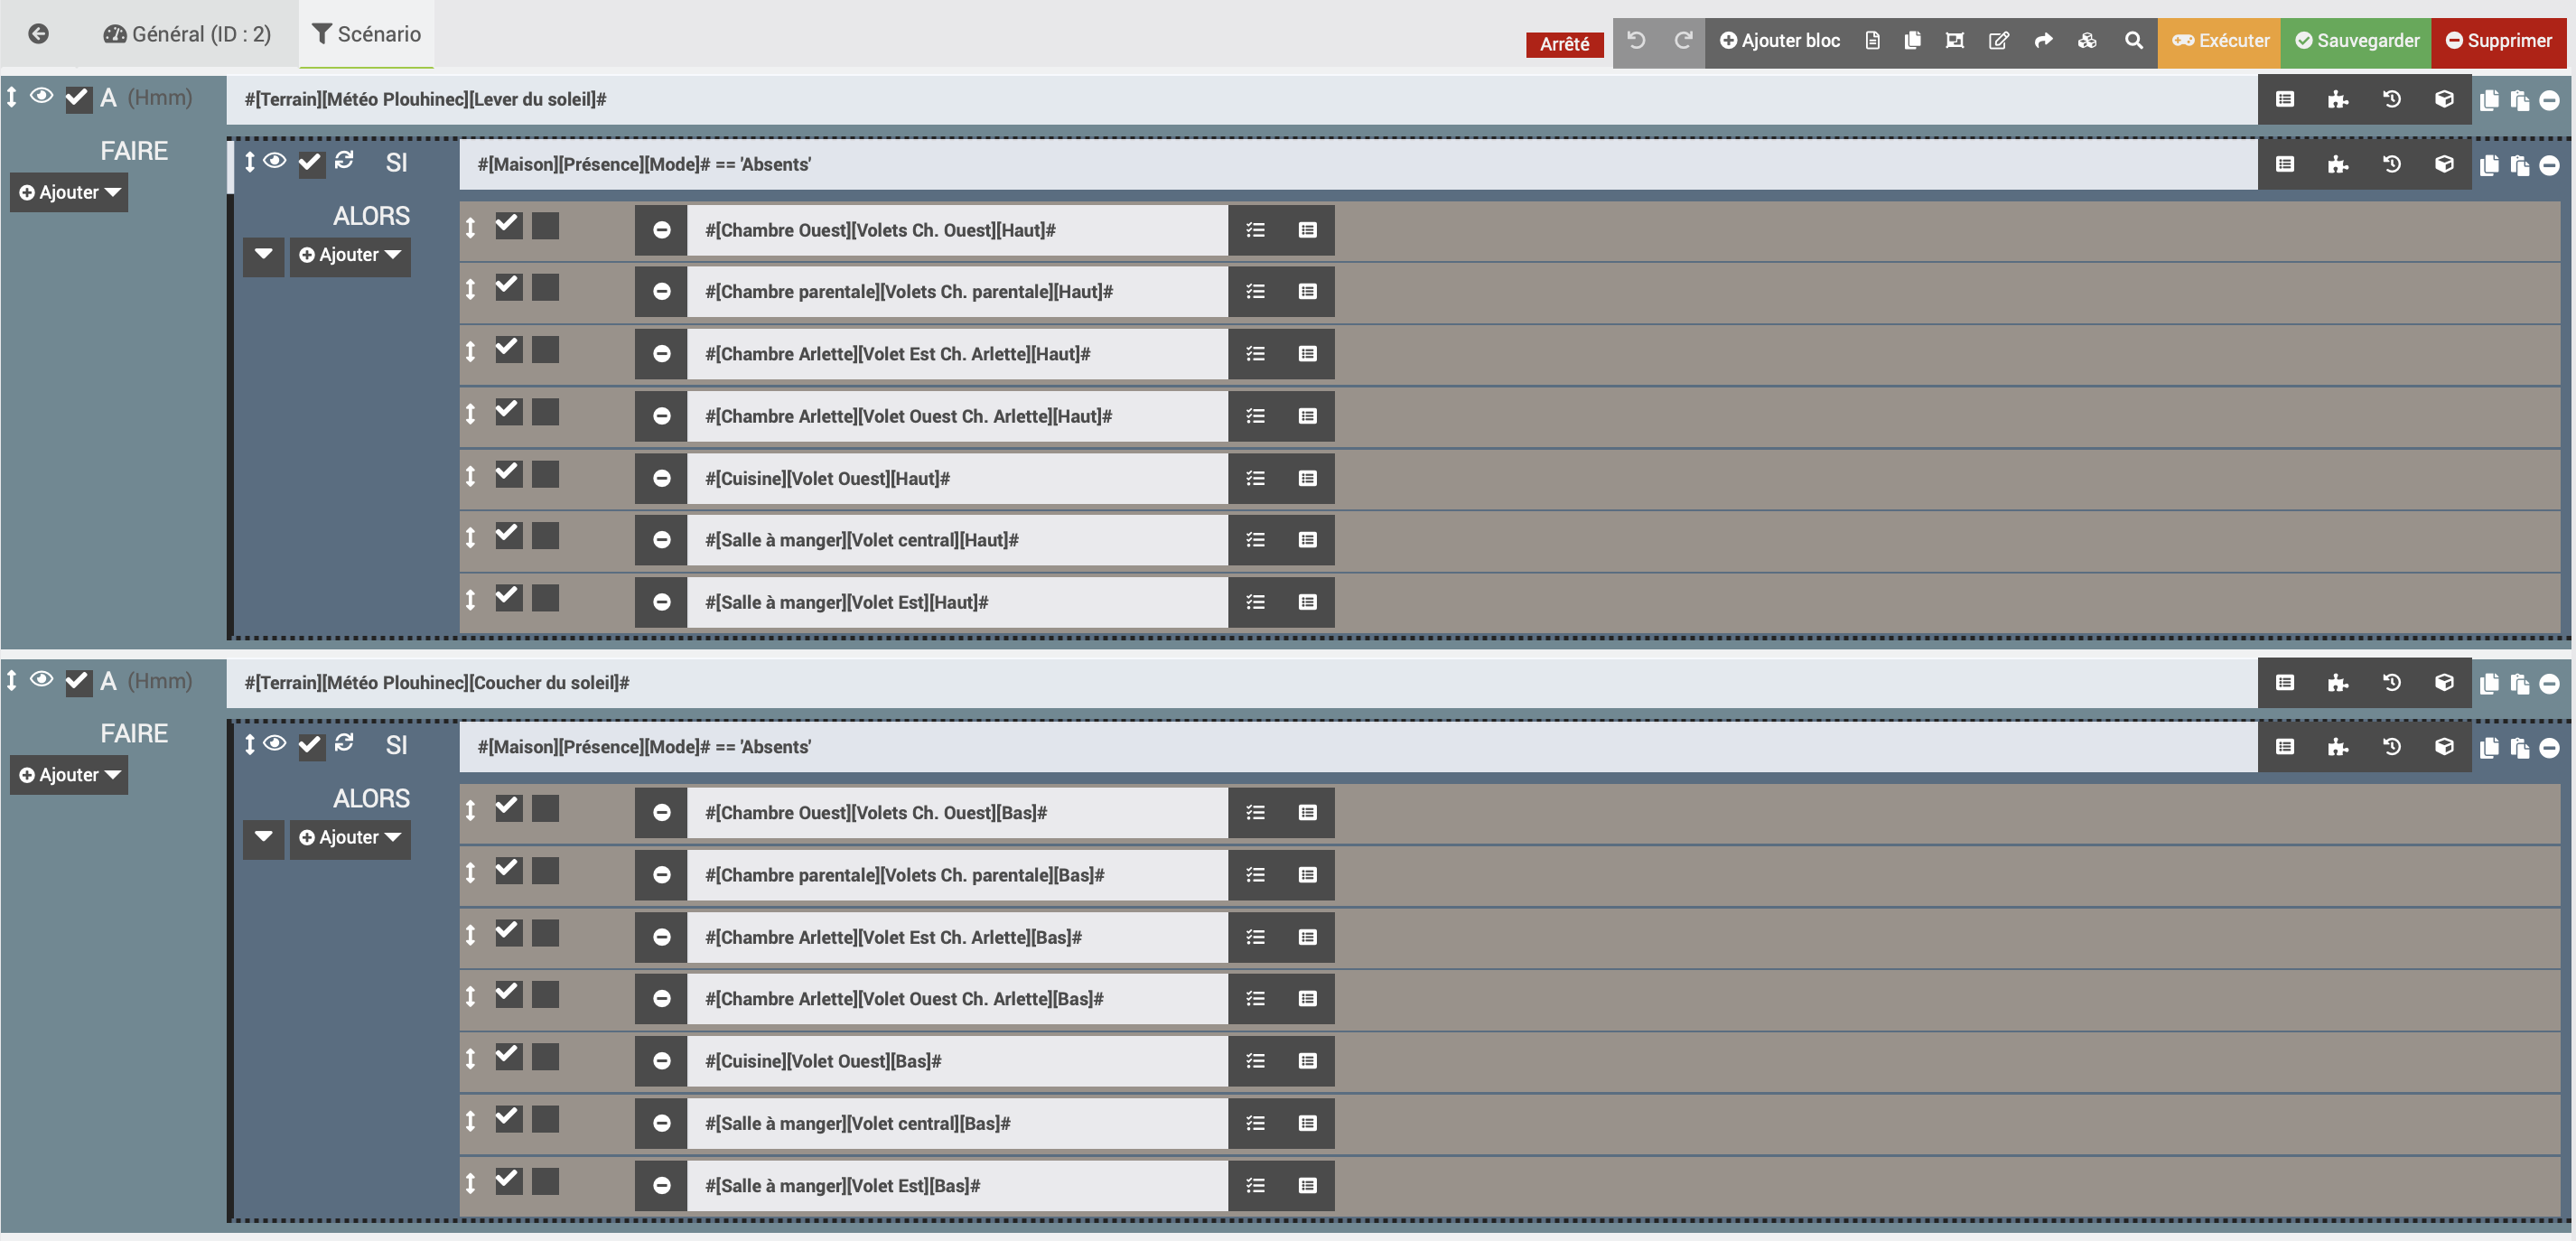
Task: Switch to the Général (ID : 2) tab
Action: point(187,34)
